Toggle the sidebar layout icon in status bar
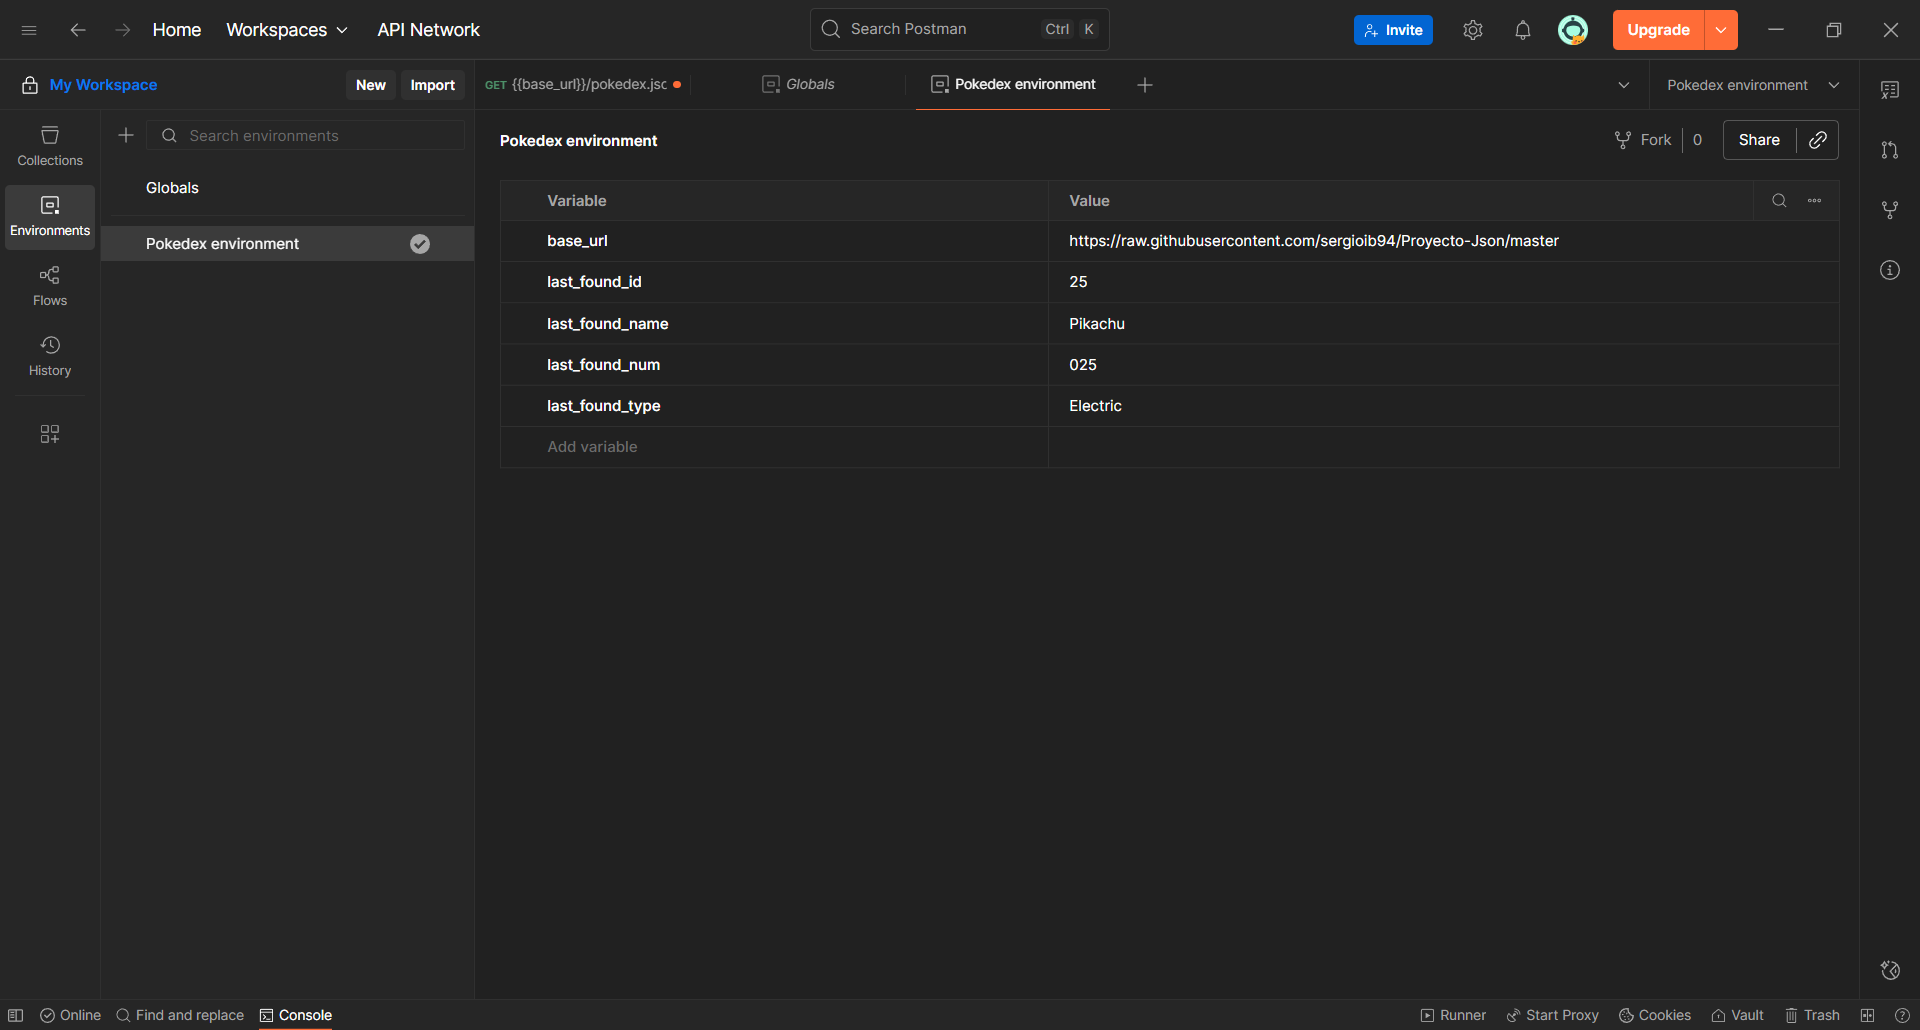Viewport: 1920px width, 1030px height. pyautogui.click(x=16, y=1015)
